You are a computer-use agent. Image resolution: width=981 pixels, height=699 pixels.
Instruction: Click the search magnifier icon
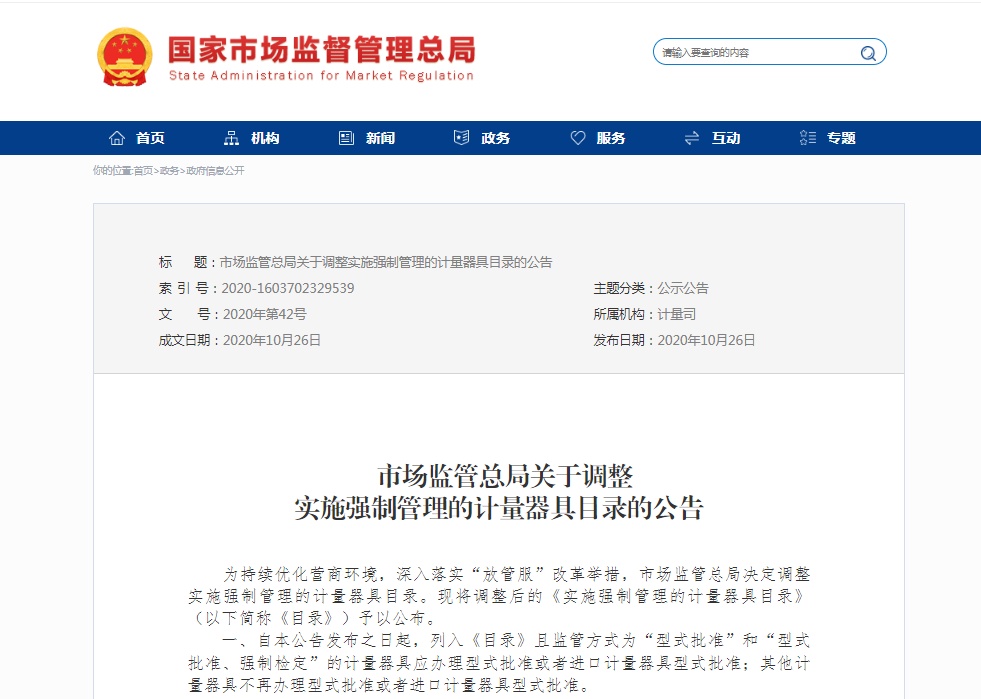coord(868,53)
